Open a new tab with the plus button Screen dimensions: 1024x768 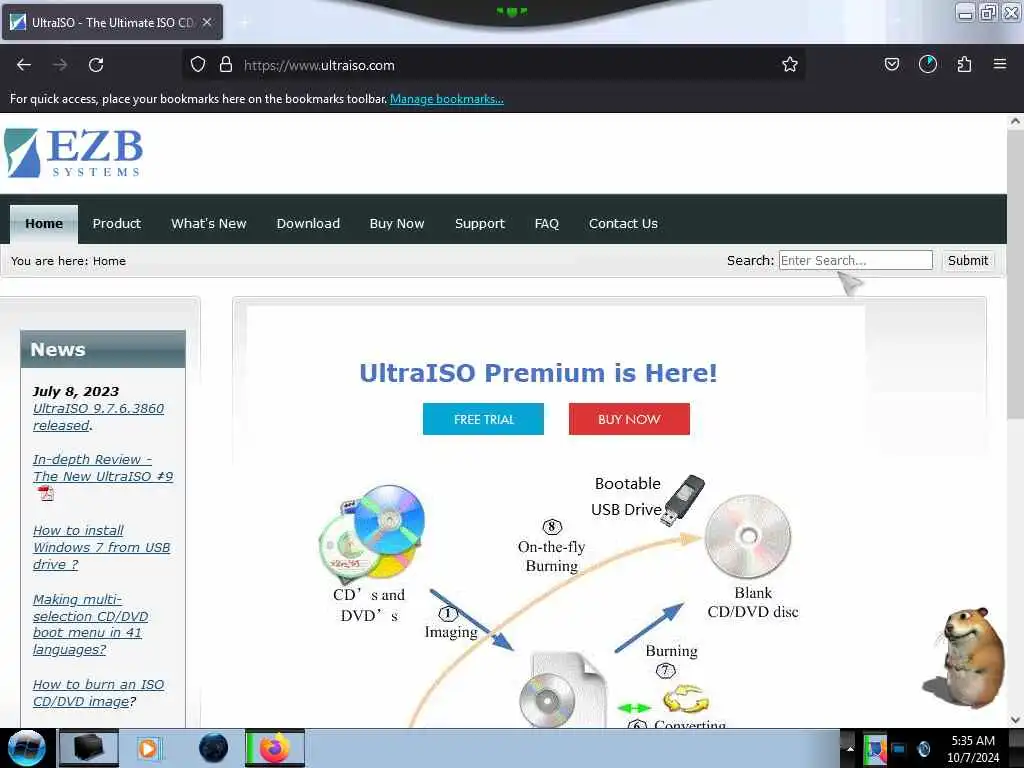pos(245,22)
